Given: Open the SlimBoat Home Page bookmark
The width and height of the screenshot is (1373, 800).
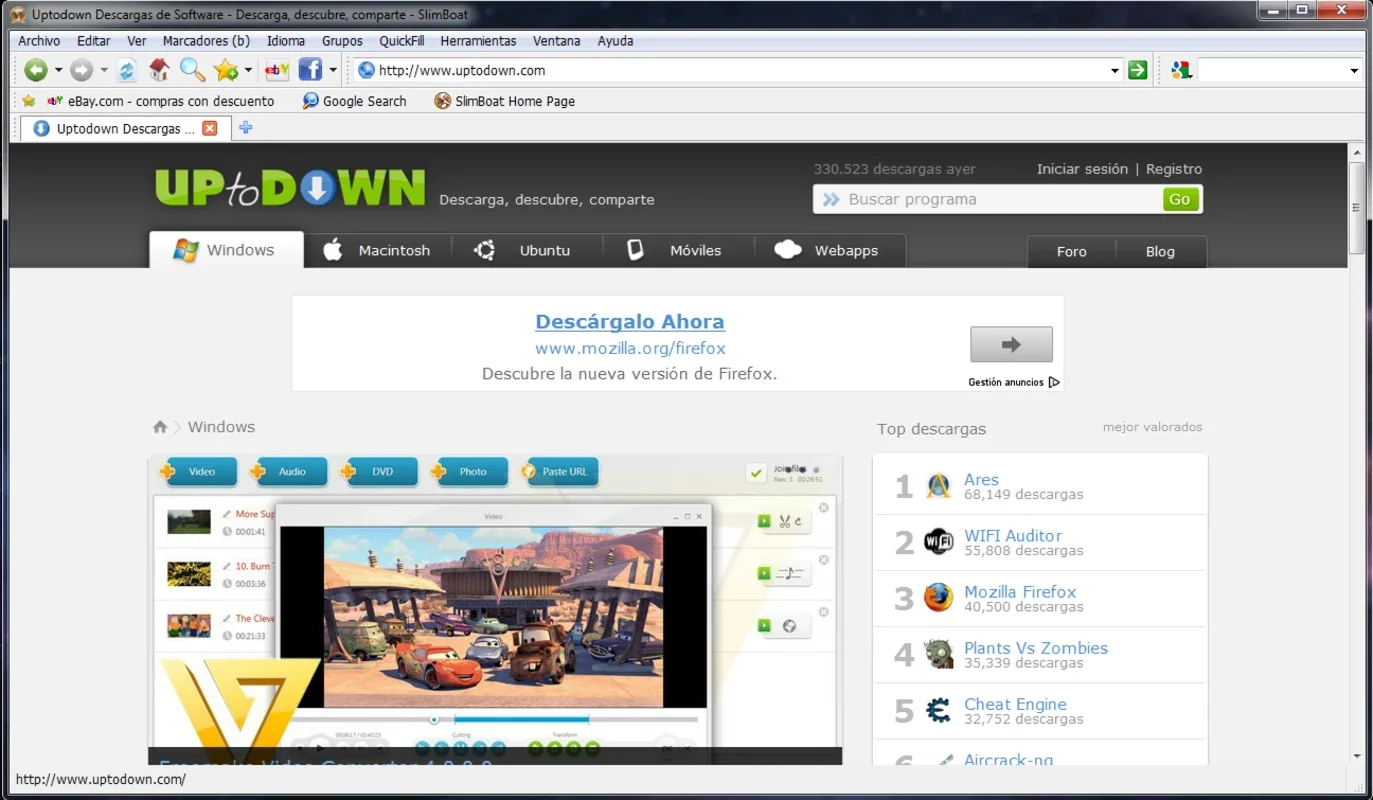Looking at the screenshot, I should 505,101.
